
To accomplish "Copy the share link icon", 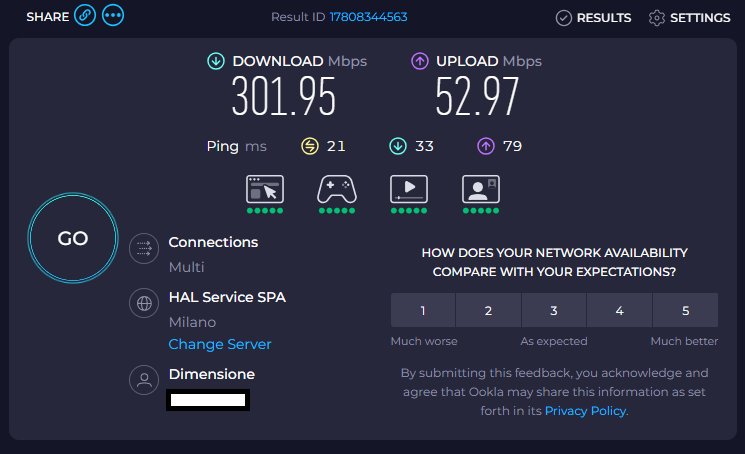I will pyautogui.click(x=85, y=17).
